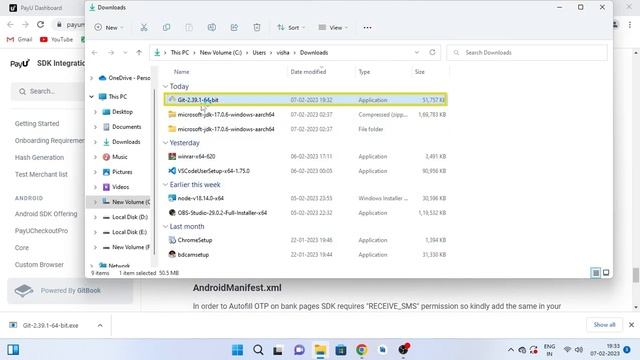The width and height of the screenshot is (640, 360).
Task: Open Hash Generation in PayU sidebar
Action: [x=39, y=158]
